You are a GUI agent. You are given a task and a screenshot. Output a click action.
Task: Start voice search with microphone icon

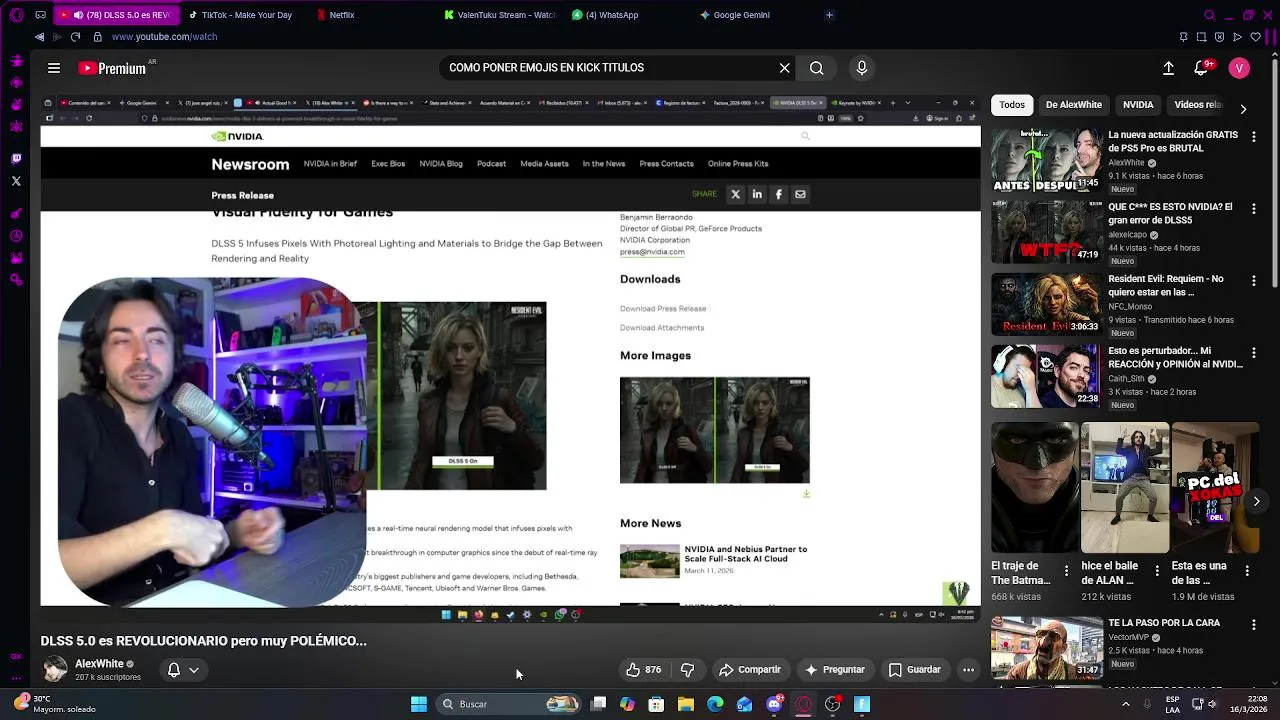tap(862, 68)
